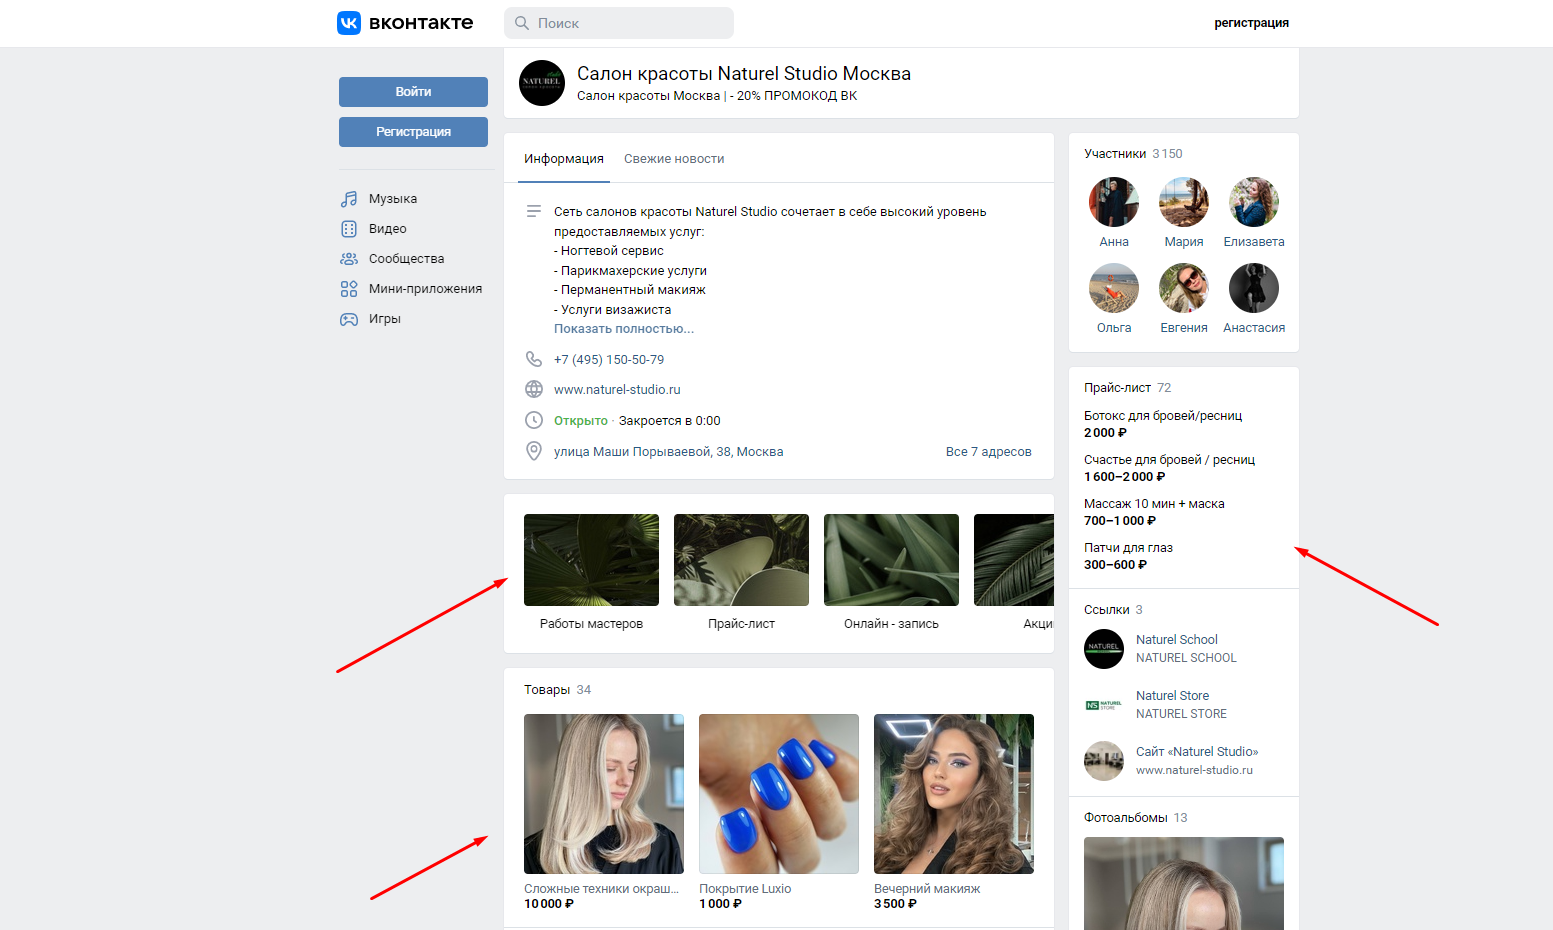Viewport: 1553px width, 930px height.
Task: Open Игры via its gamepad icon
Action: coord(349,319)
